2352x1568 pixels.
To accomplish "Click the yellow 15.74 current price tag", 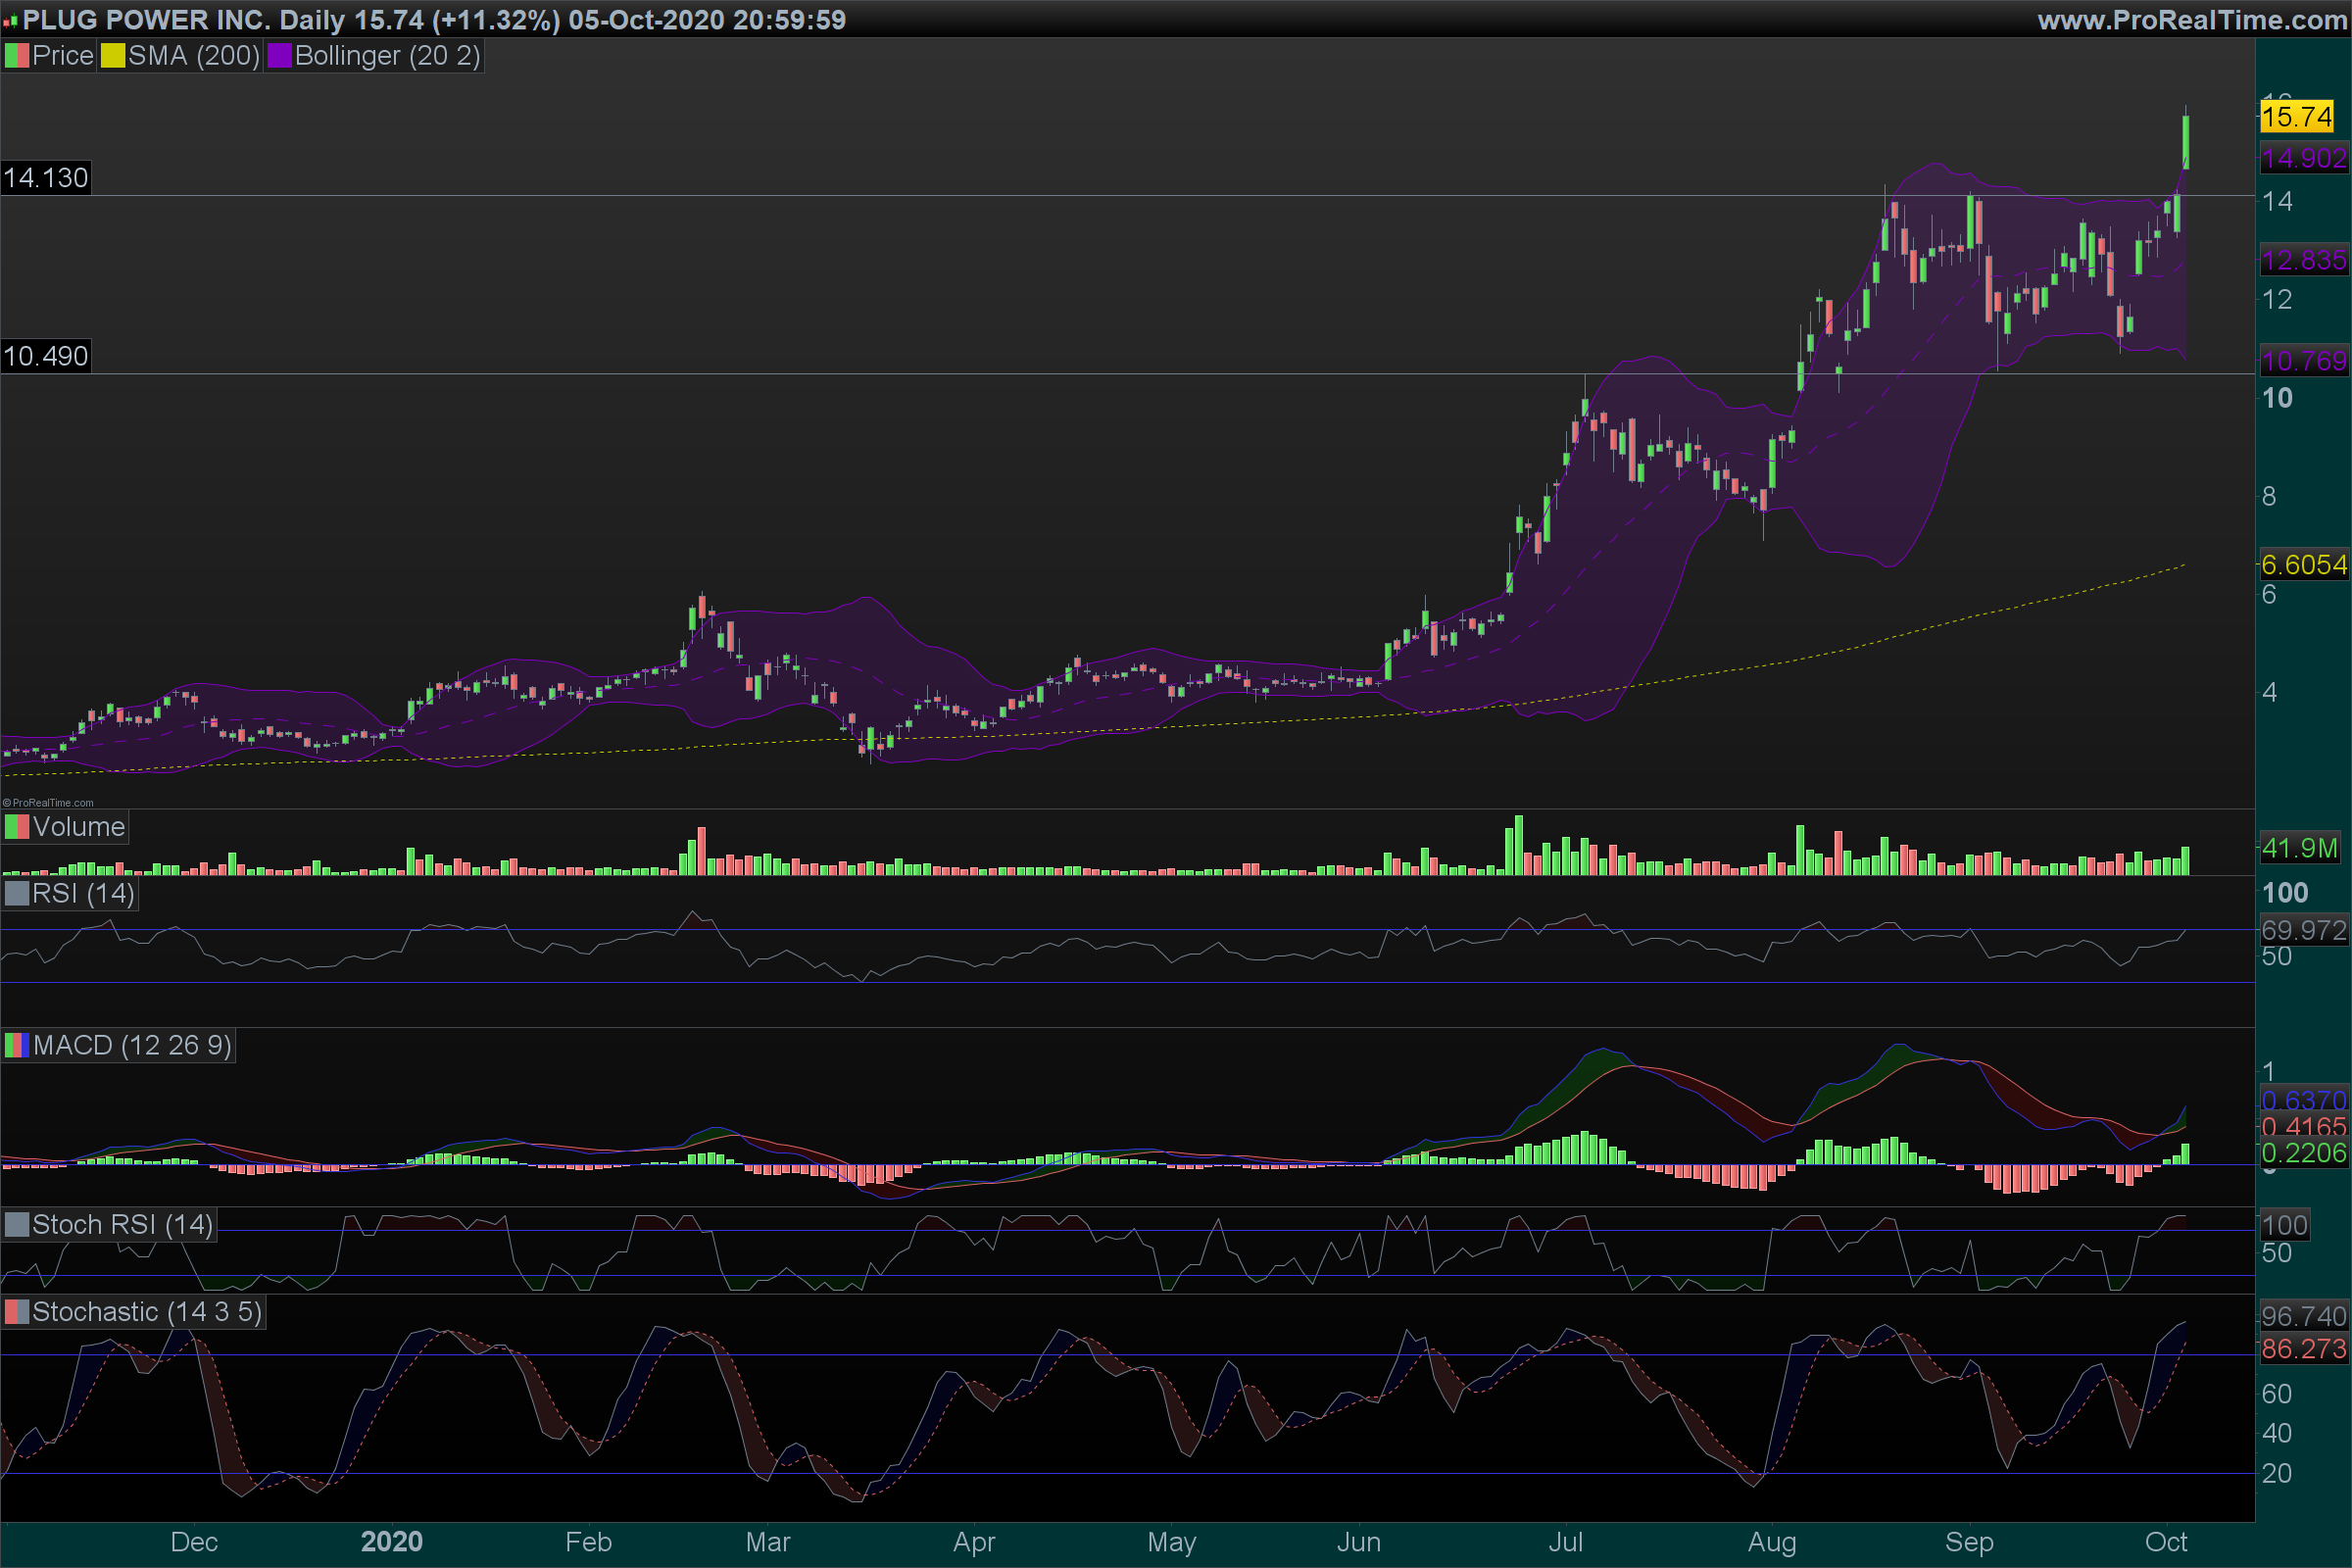I will (x=2296, y=117).
